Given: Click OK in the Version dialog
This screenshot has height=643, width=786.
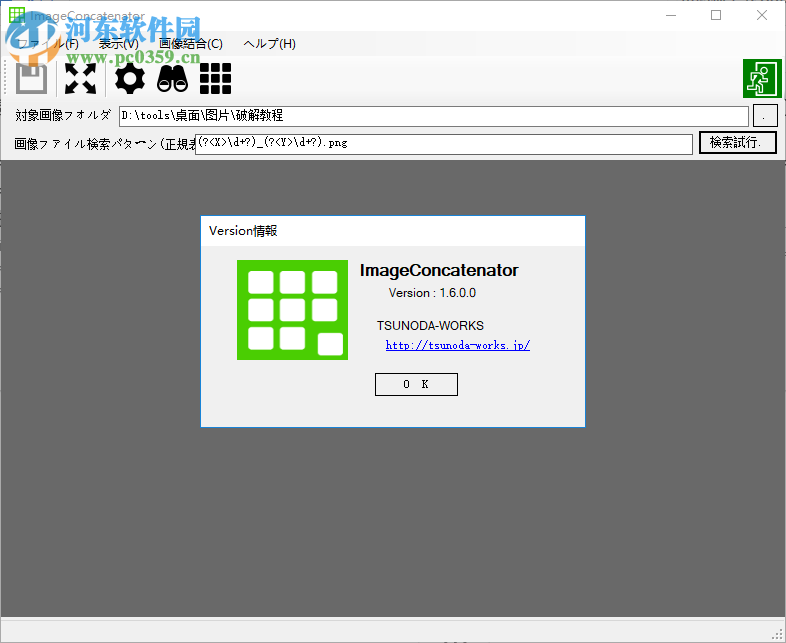Looking at the screenshot, I should click(x=416, y=384).
